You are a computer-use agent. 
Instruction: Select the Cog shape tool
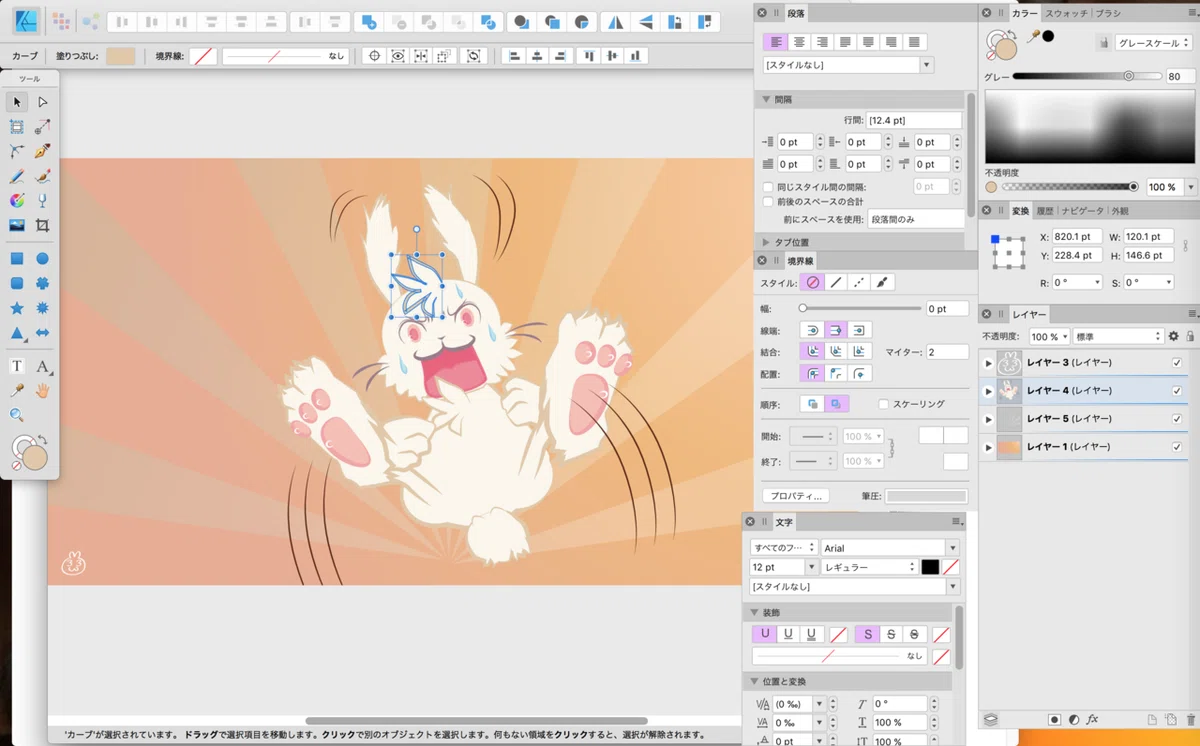[43, 284]
